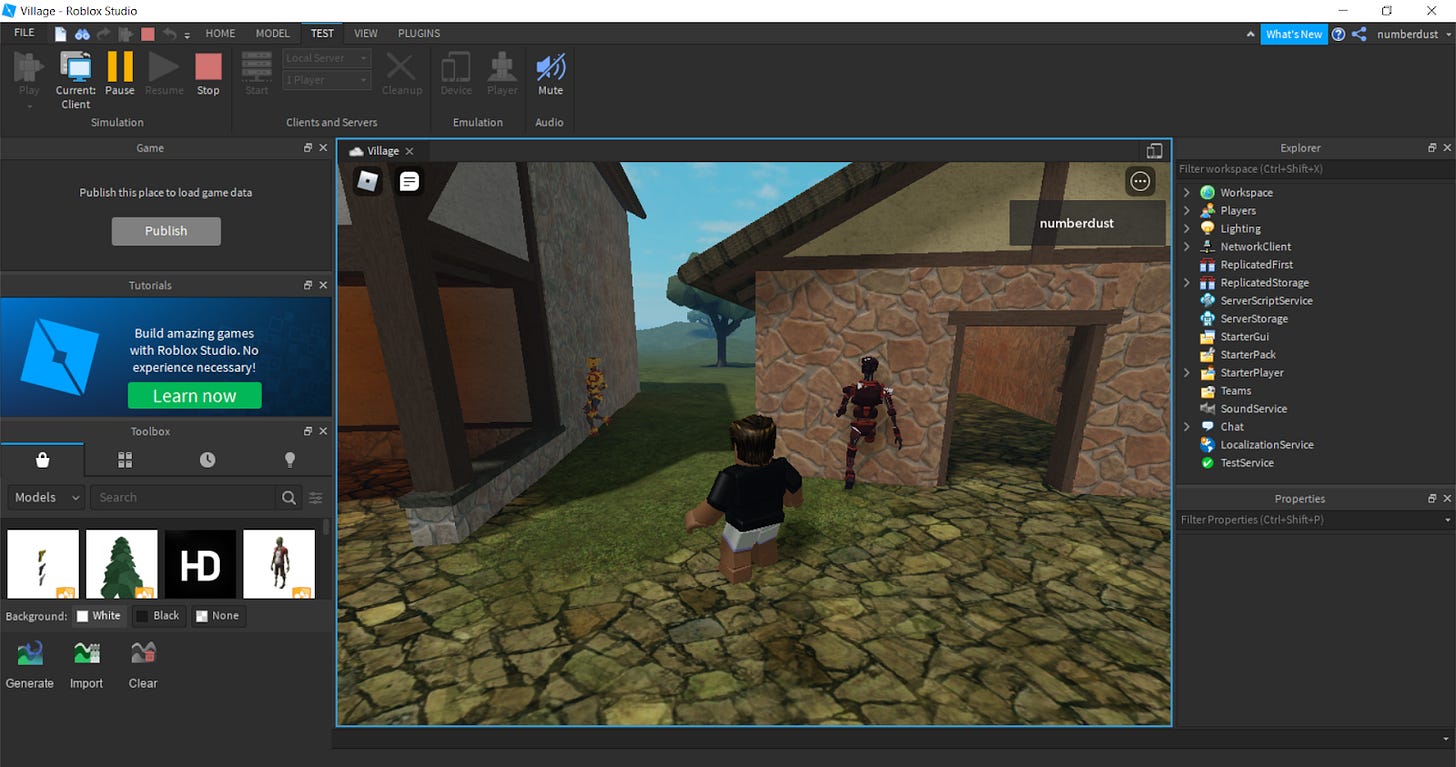Close the Tutorials panel
The image size is (1456, 767).
pyautogui.click(x=323, y=285)
